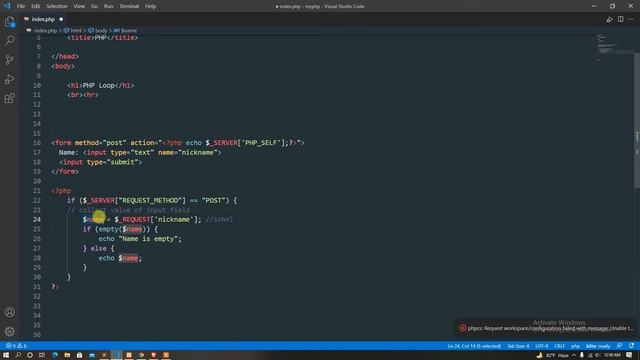Change the CRLF line ending setting
The height and width of the screenshot is (360, 640).
pos(559,346)
